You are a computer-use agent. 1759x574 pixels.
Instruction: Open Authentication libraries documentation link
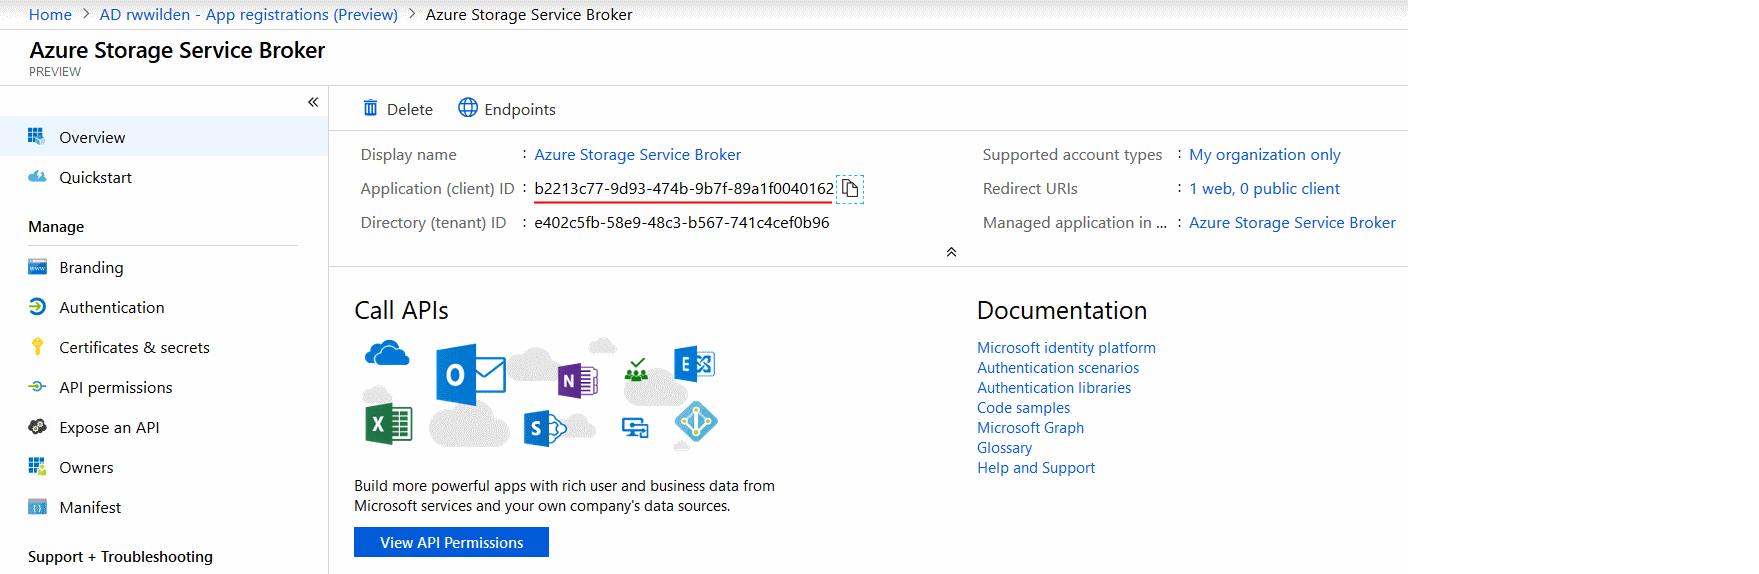pyautogui.click(x=1054, y=387)
